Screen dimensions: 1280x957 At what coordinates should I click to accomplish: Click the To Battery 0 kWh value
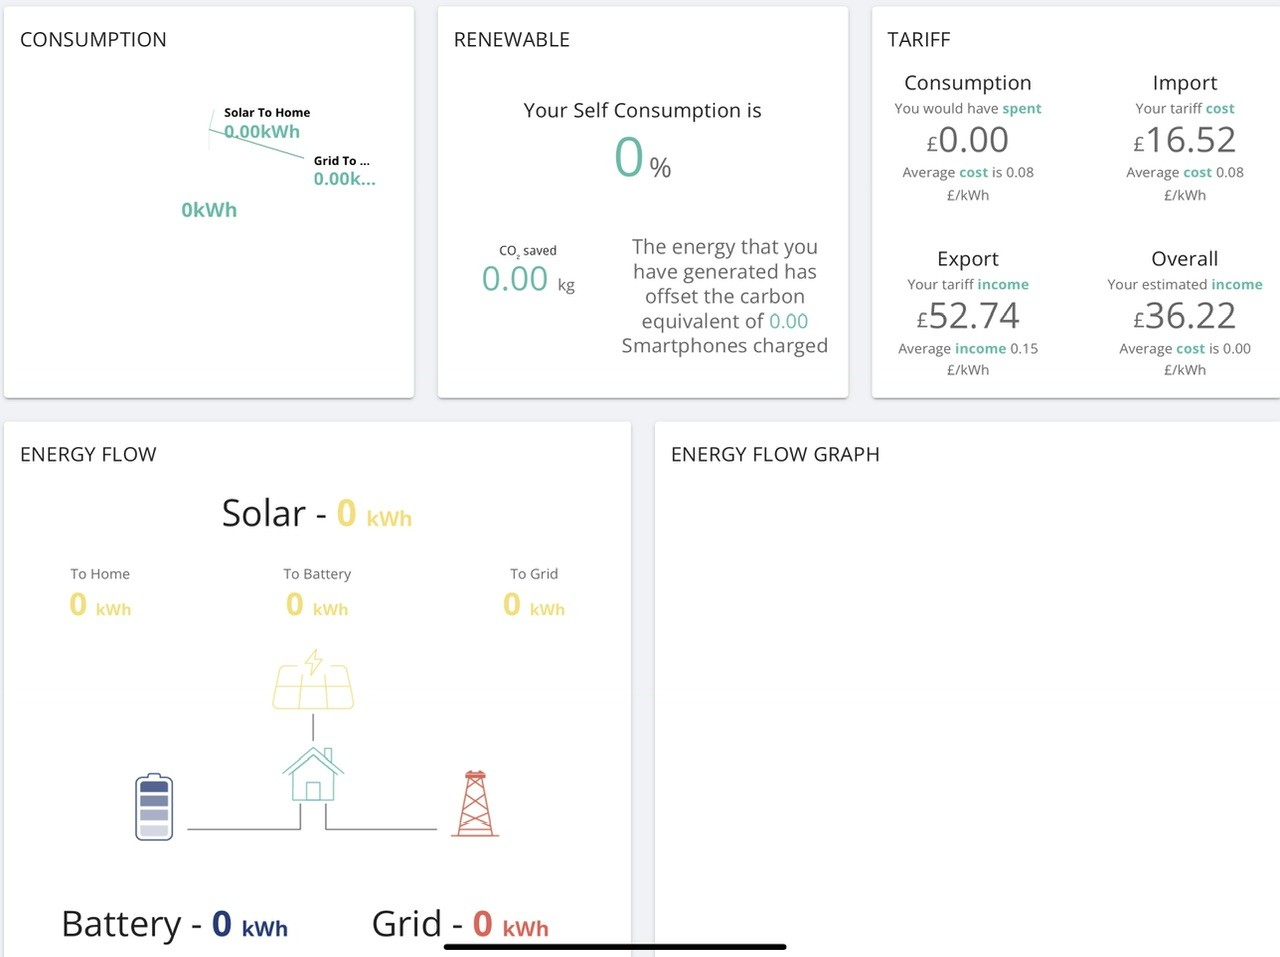317,605
